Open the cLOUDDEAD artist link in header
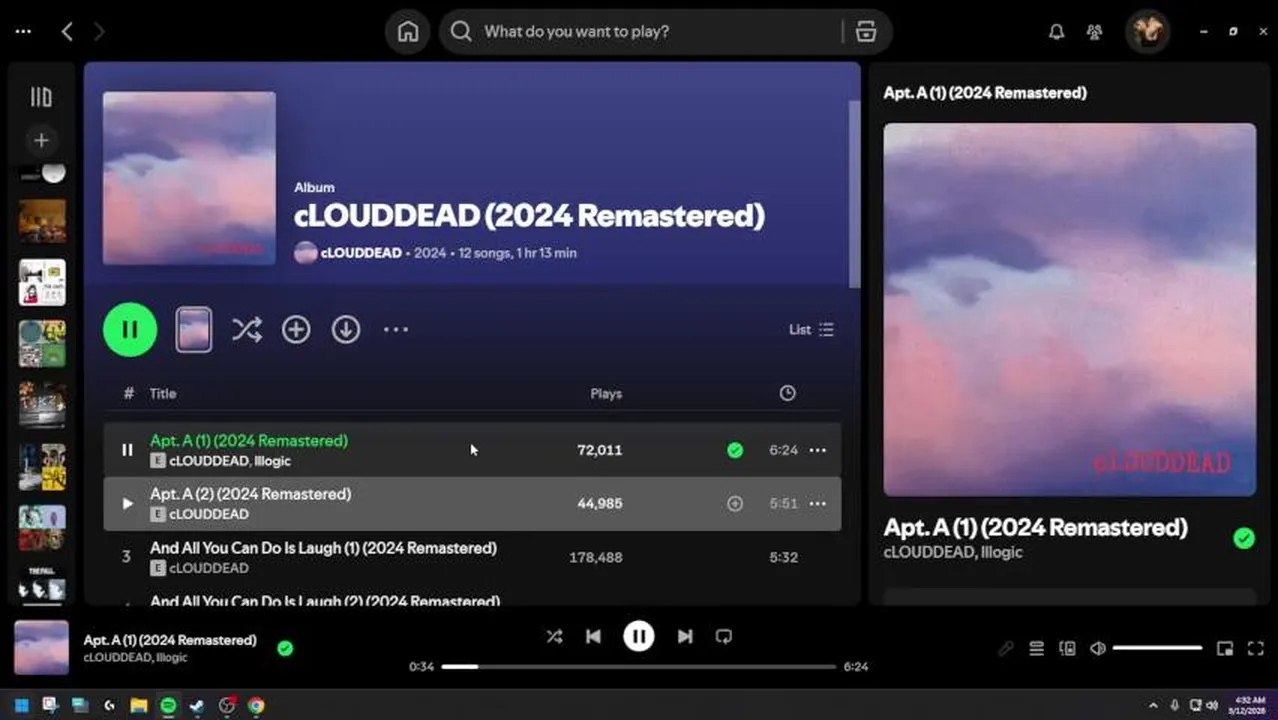Image resolution: width=1278 pixels, height=720 pixels. tap(361, 253)
